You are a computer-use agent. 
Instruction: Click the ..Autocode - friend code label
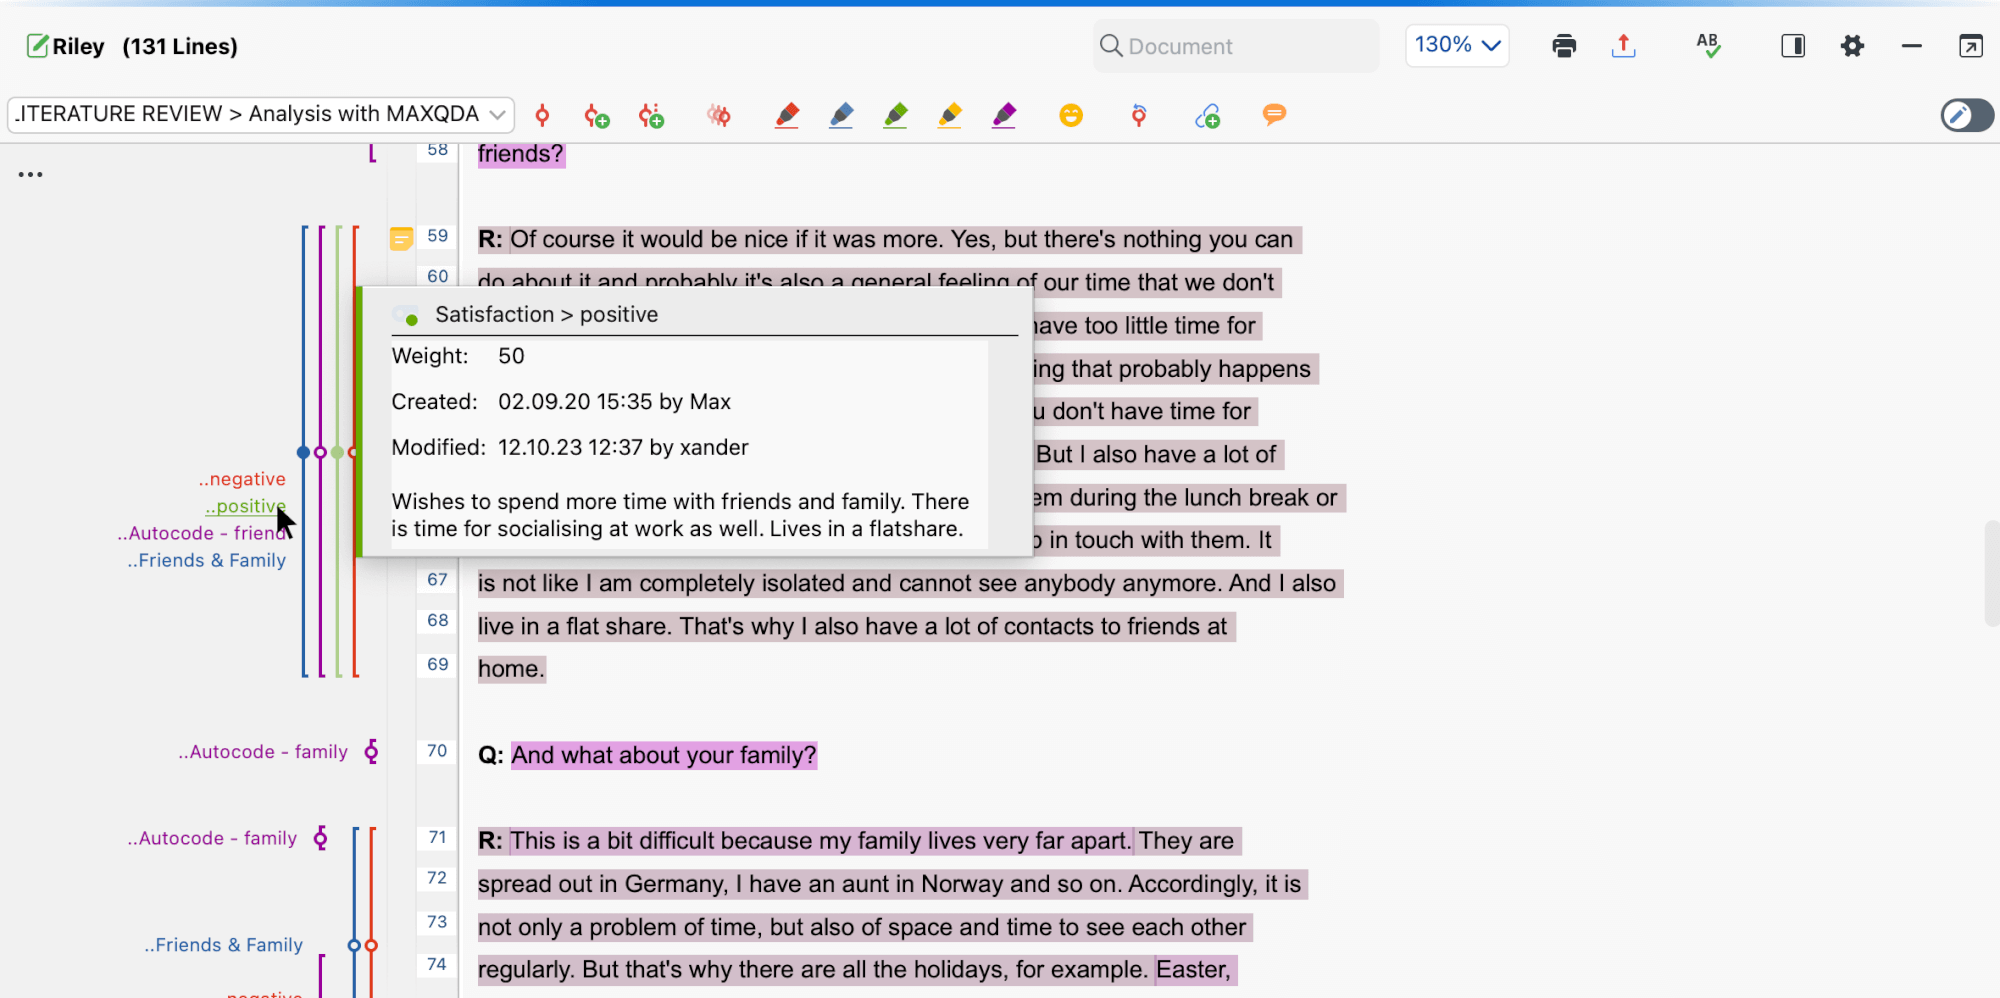coord(201,533)
